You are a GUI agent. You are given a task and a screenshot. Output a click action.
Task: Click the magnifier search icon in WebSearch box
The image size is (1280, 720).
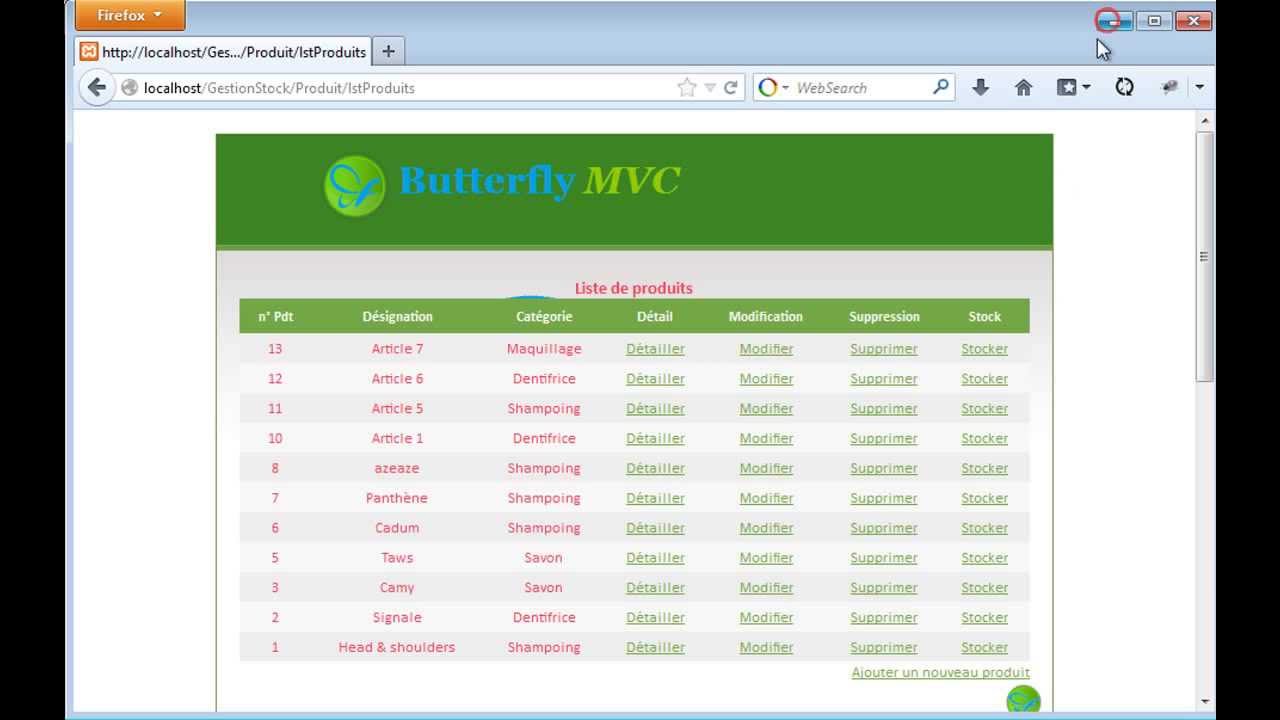point(940,87)
